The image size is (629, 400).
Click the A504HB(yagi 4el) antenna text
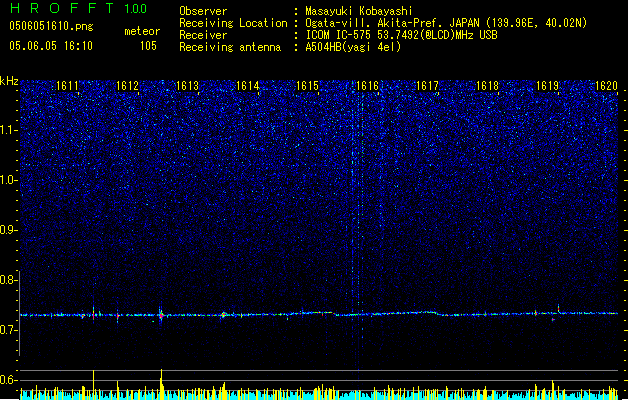(x=353, y=47)
